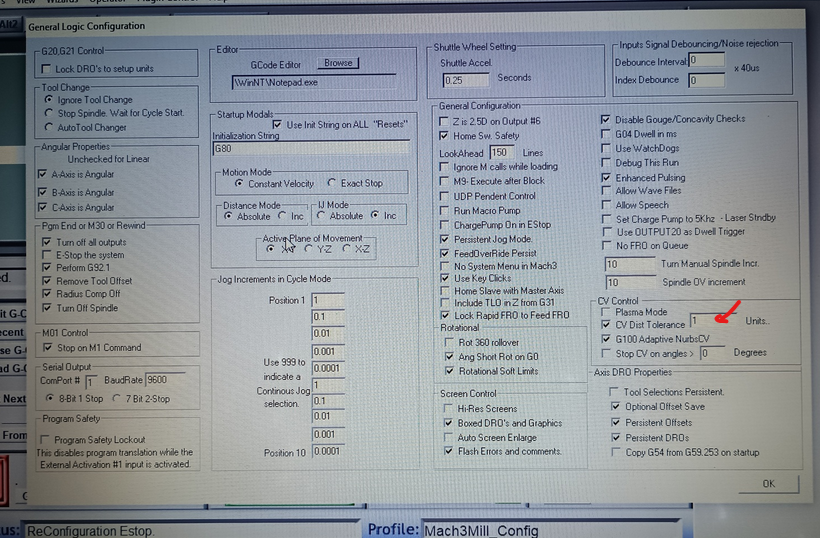Viewport: 820px width, 538px height.
Task: Enable M9- Execute after Block
Action: point(444,181)
